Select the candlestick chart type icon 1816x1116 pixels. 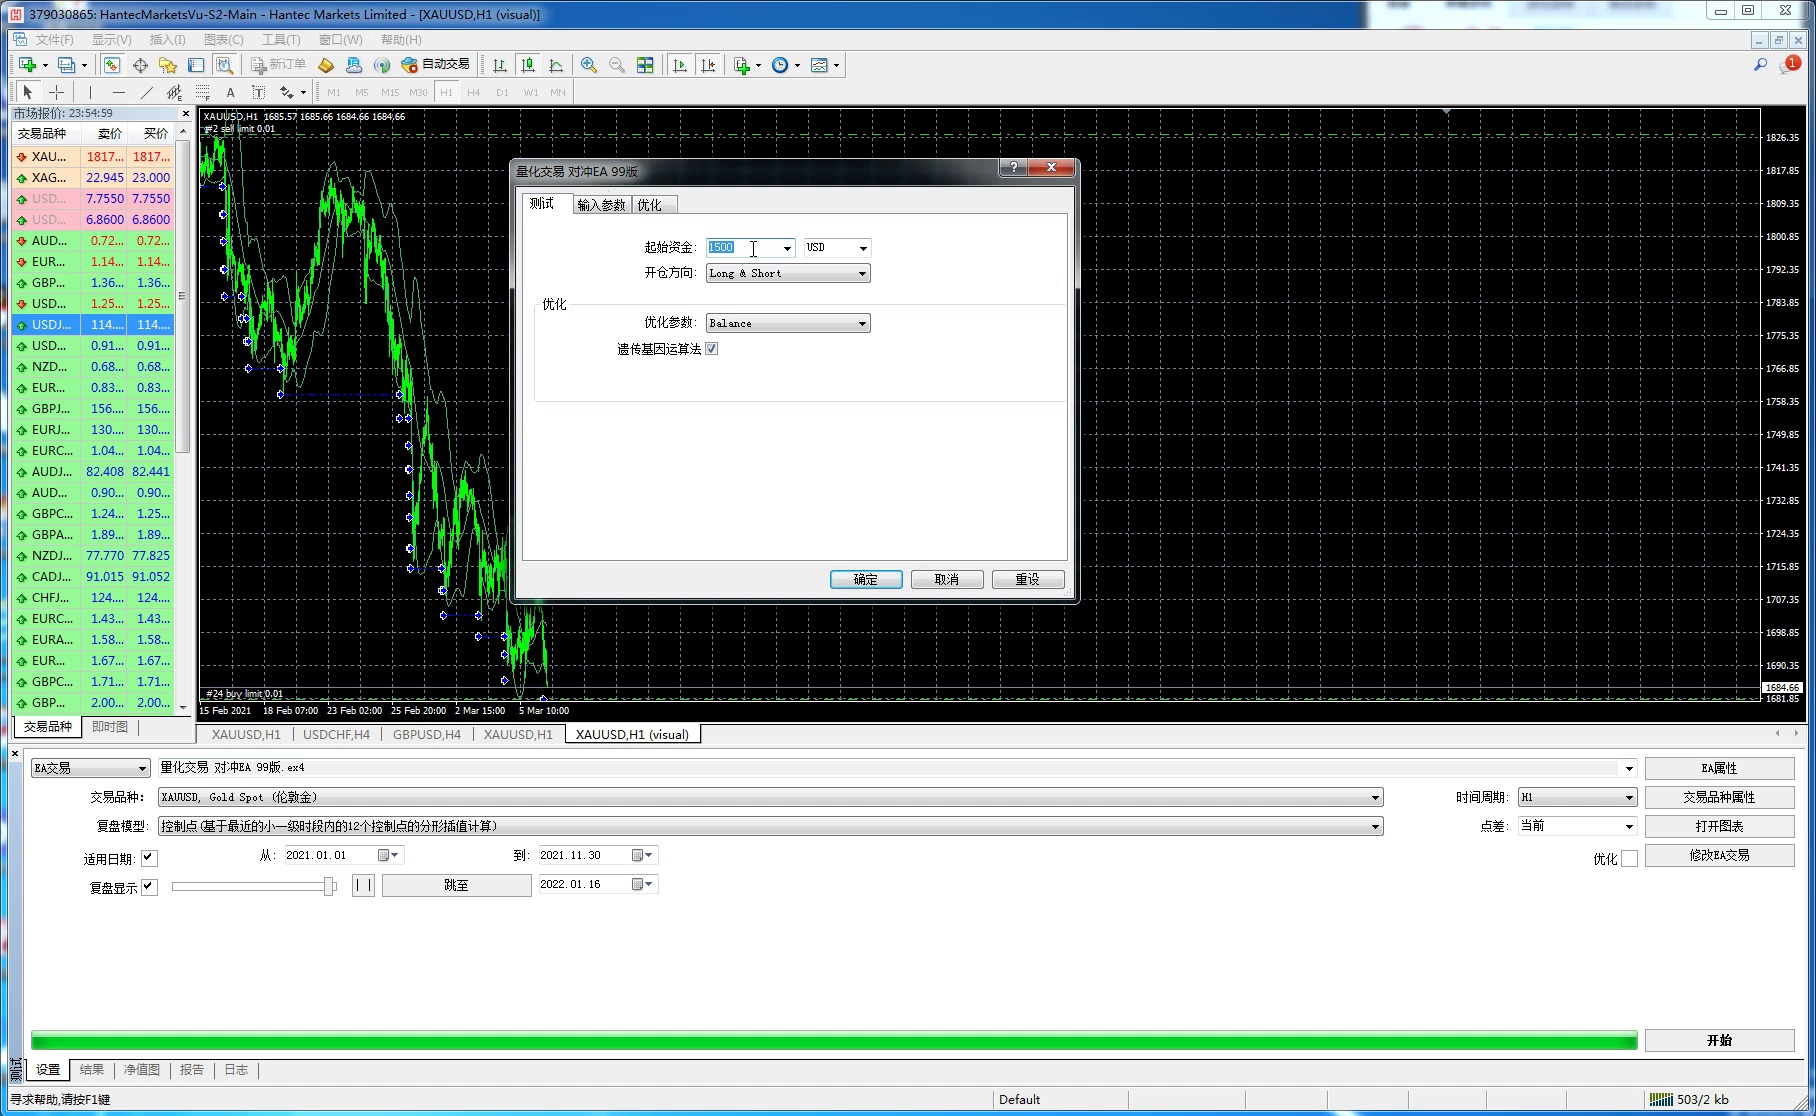[x=528, y=65]
